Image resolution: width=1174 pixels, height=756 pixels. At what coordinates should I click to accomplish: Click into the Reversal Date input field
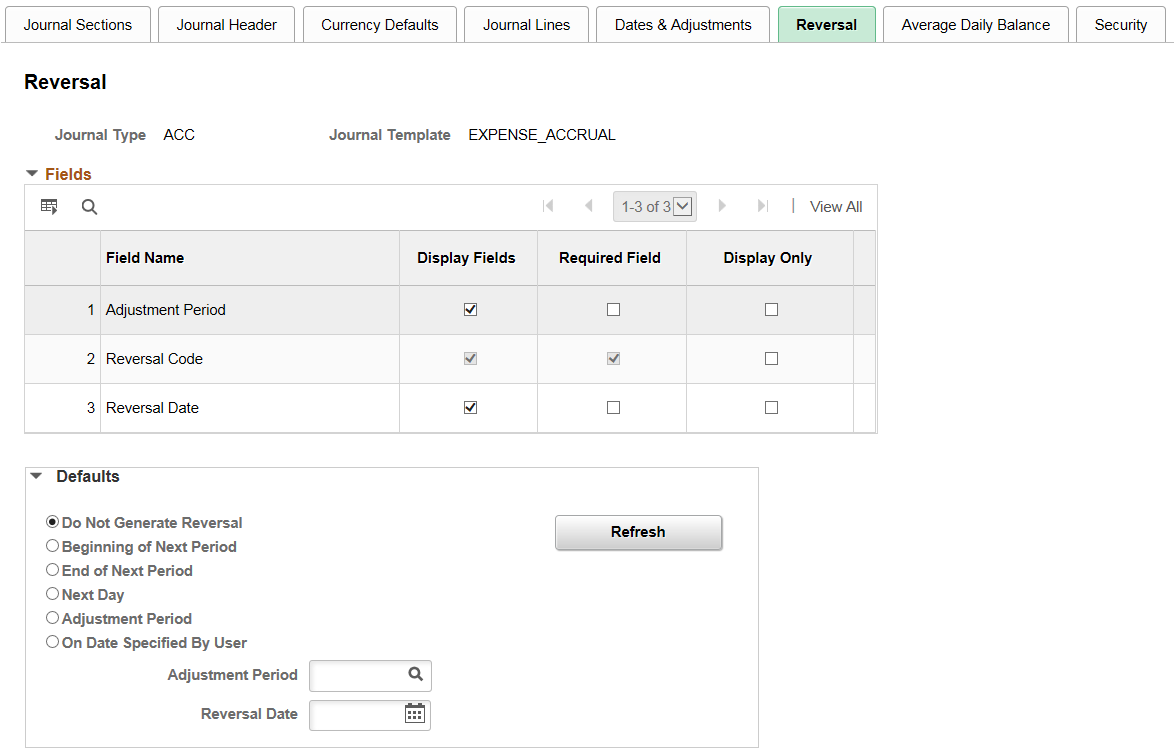(x=357, y=715)
